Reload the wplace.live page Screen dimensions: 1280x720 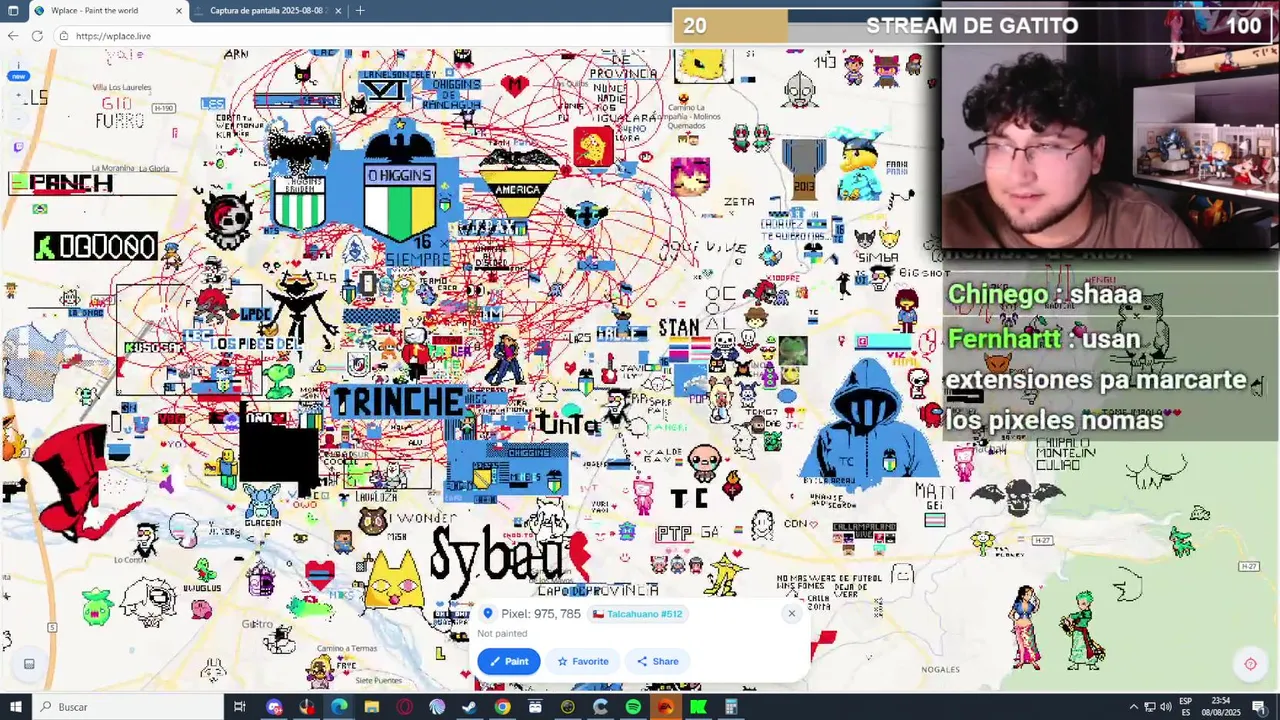[x=37, y=36]
